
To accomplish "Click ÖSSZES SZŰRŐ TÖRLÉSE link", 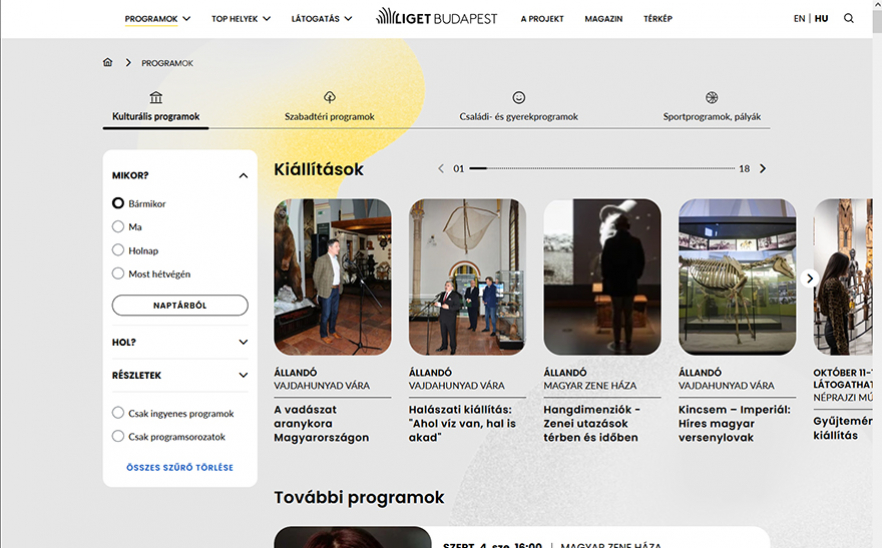I will 180,468.
